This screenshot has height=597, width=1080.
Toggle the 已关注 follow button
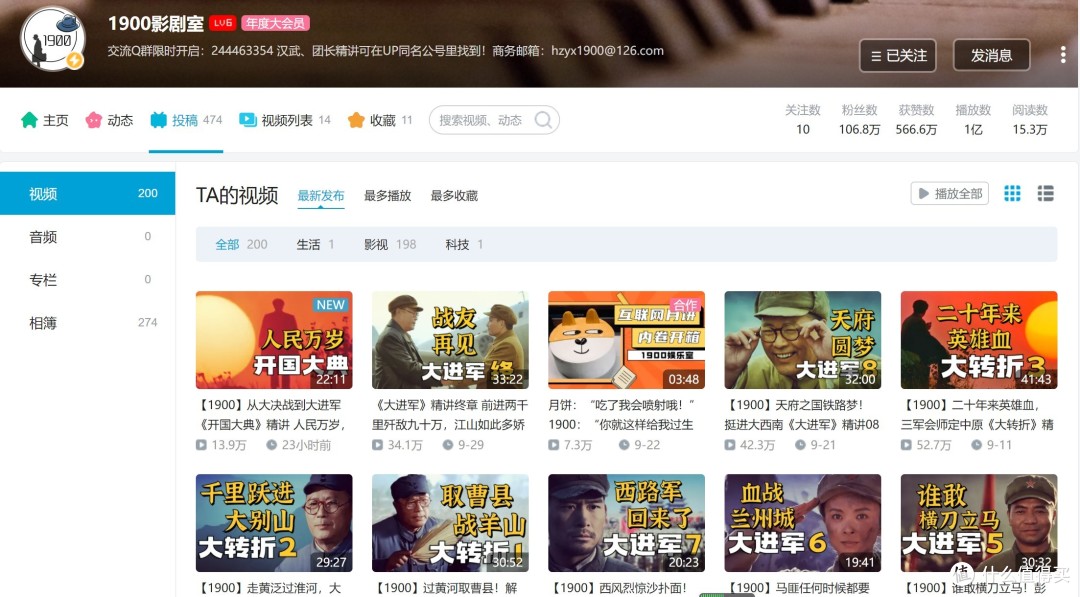(897, 56)
